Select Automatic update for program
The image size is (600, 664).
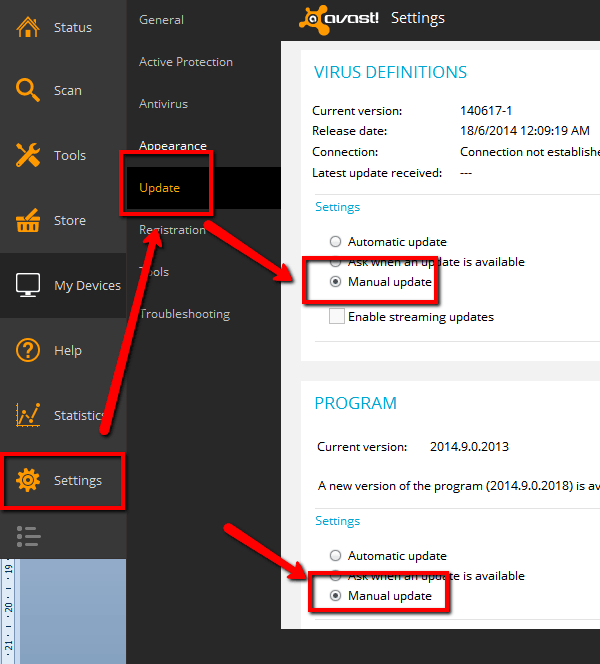335,556
